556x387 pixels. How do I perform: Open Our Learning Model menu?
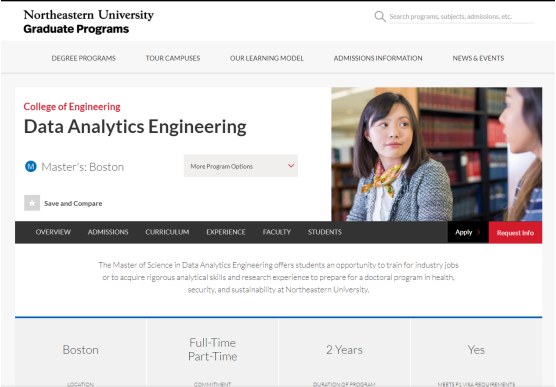point(267,58)
